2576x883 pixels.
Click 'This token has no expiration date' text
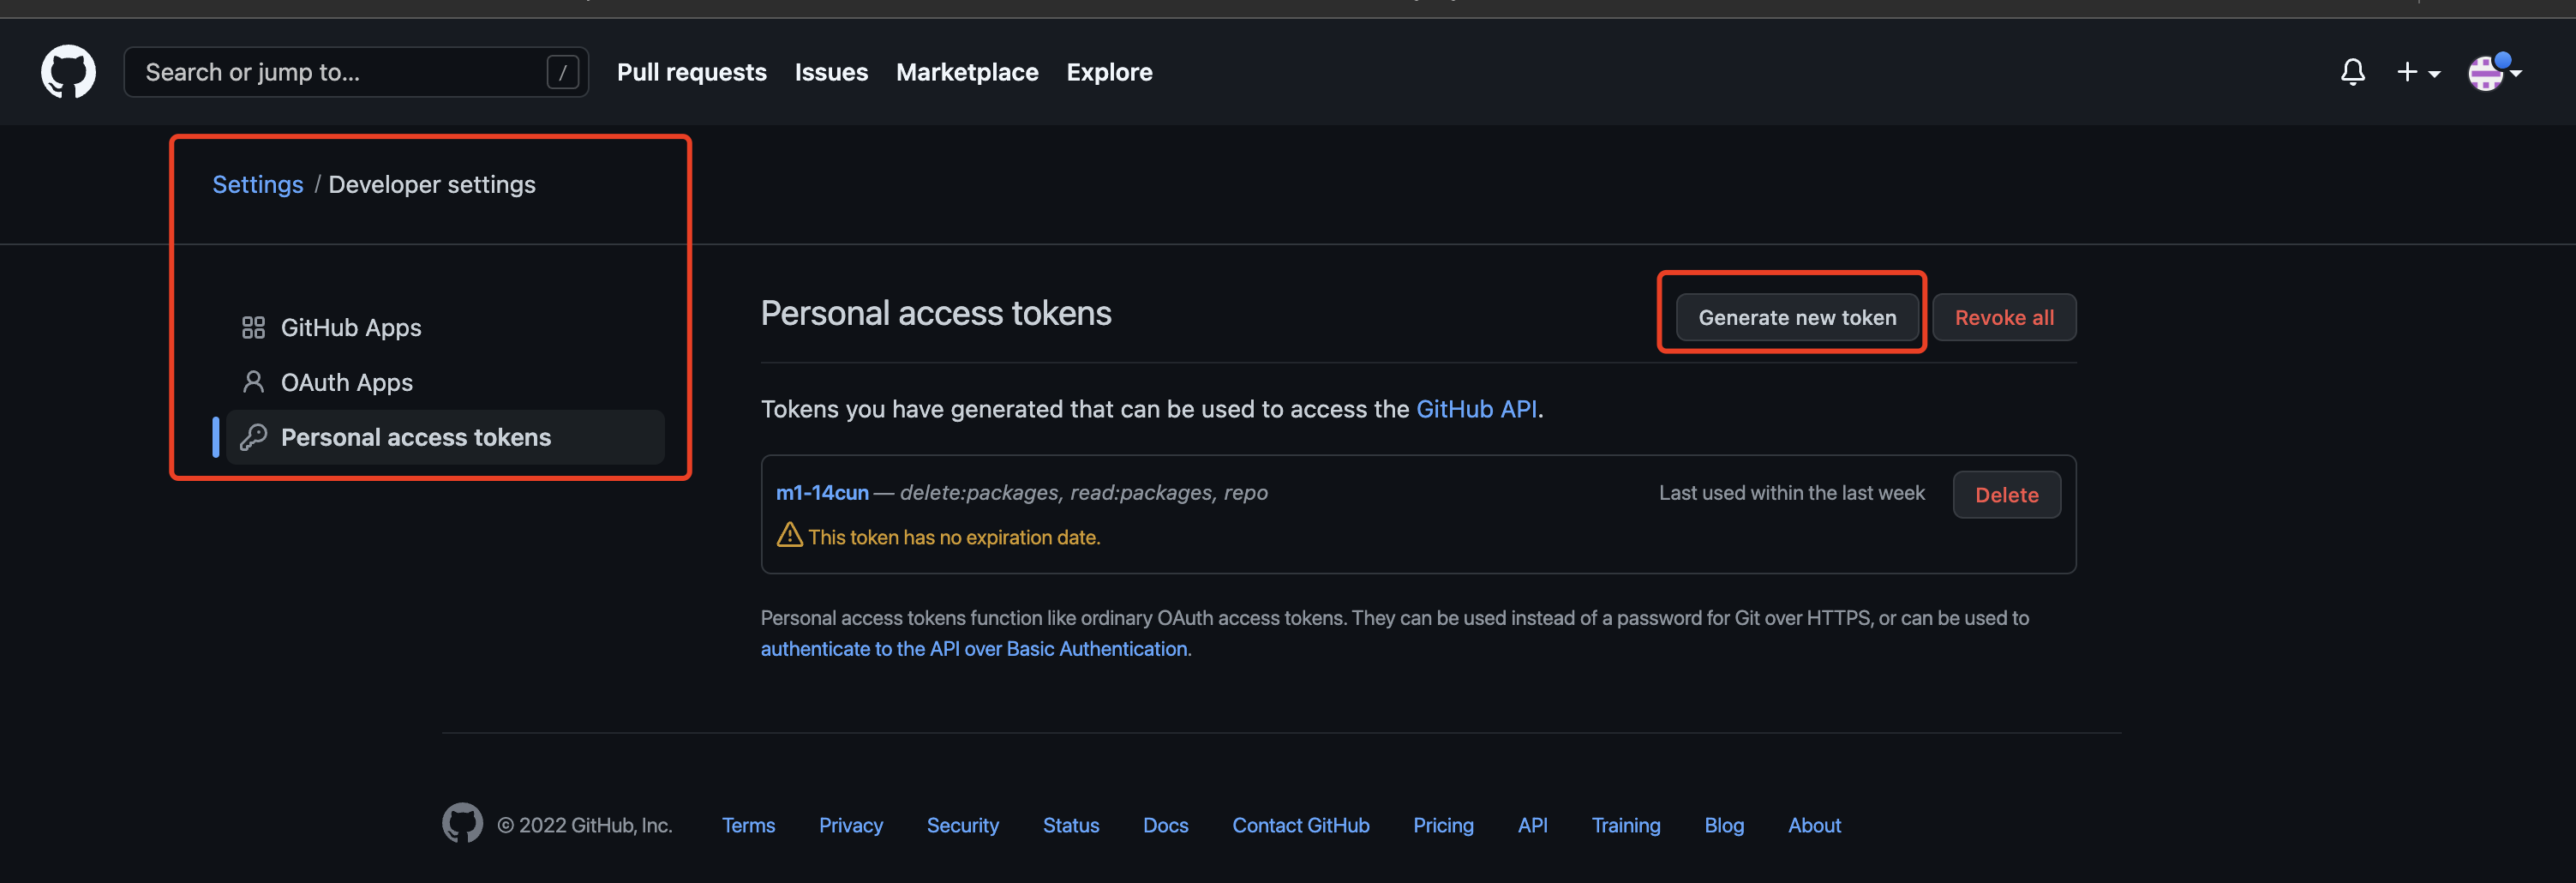click(x=954, y=537)
